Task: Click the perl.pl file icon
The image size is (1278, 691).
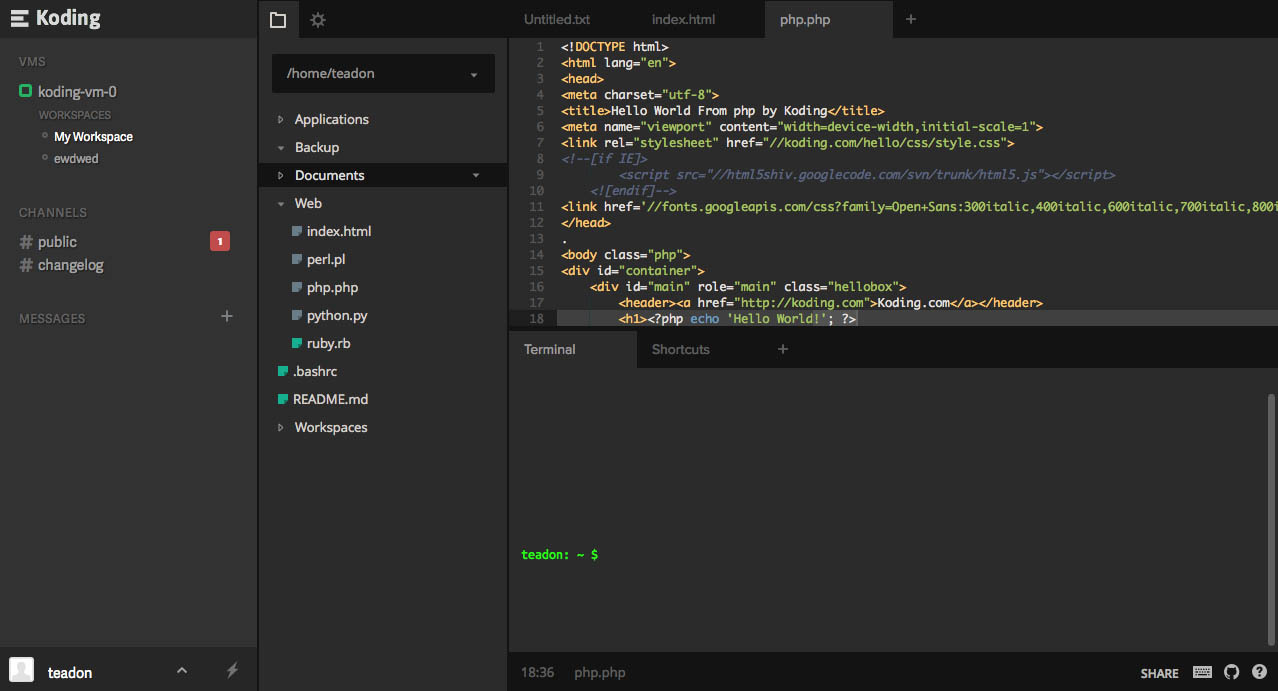Action: 296,259
